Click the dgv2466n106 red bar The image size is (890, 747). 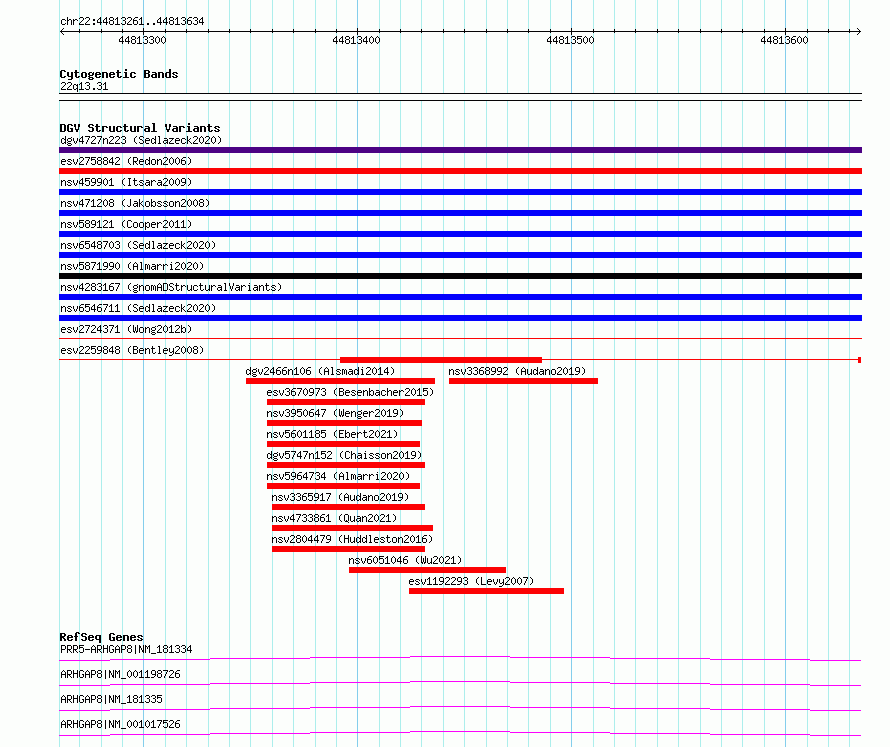pos(341,381)
